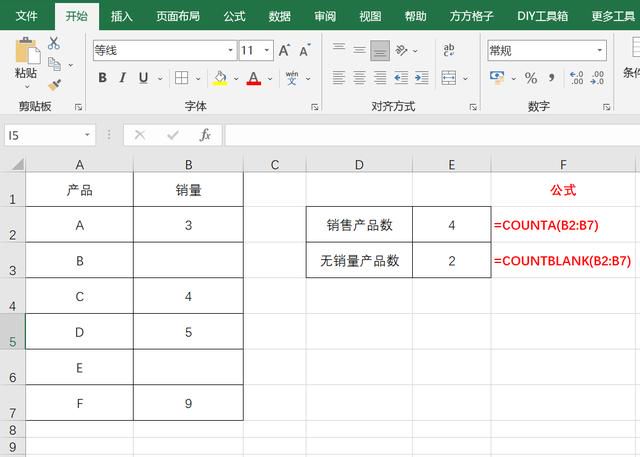Screen dimensions: 640x457
Task: Open 数字 group dialog launcher
Action: 607,107
